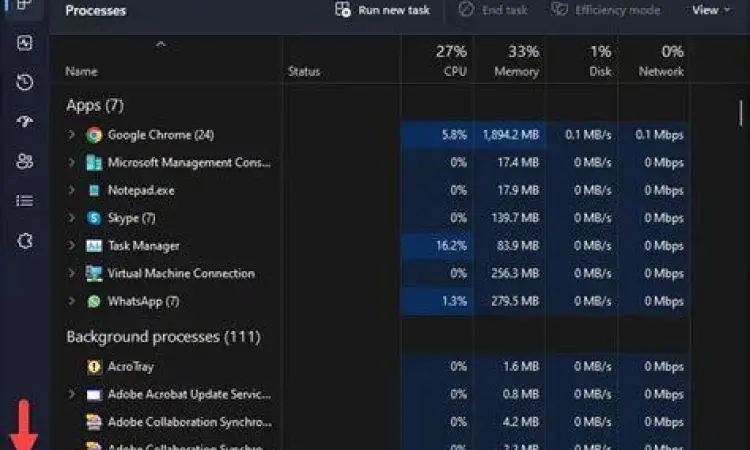The width and height of the screenshot is (750, 450).
Task: Sort by the CPU column header
Action: point(451,61)
